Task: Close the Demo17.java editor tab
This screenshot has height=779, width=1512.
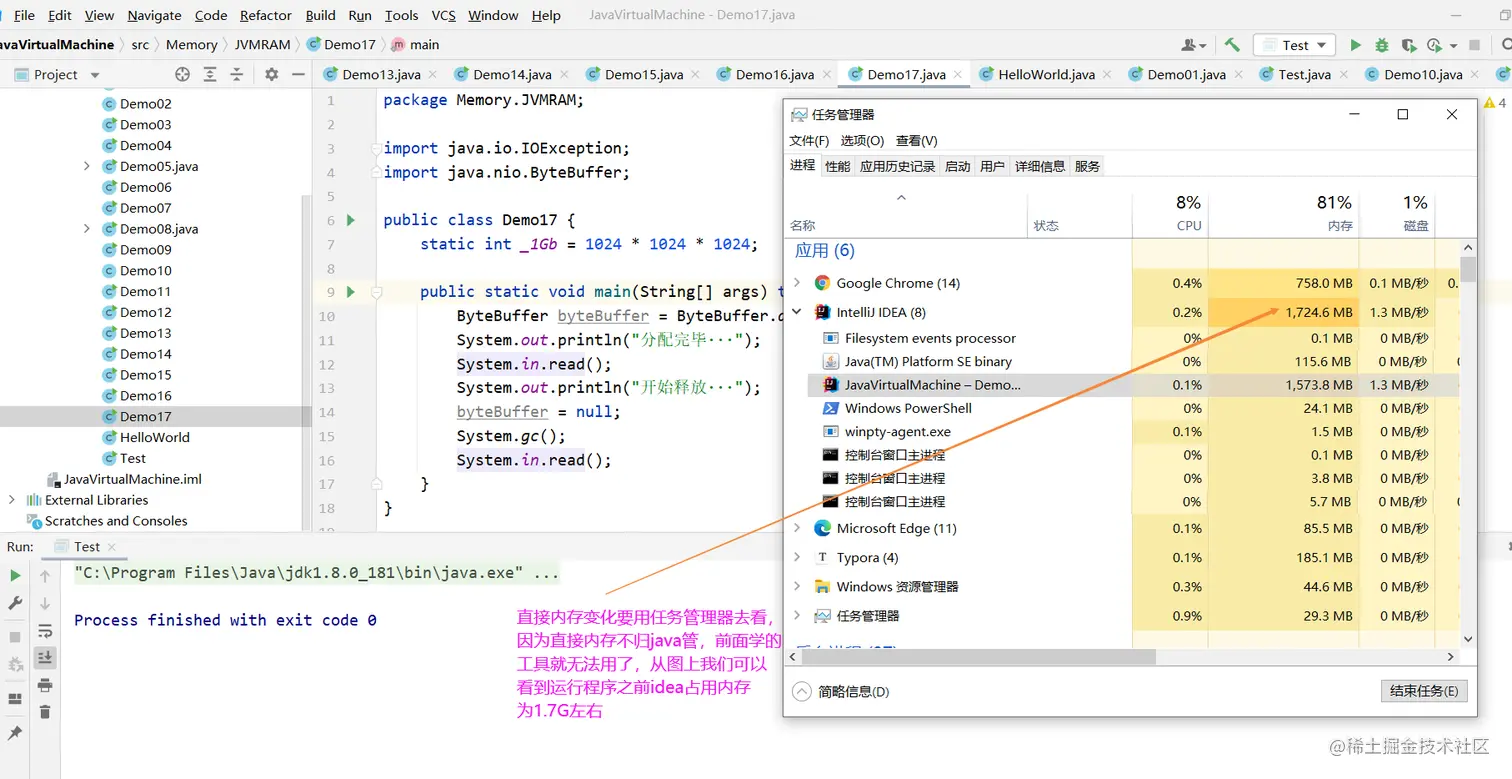Action: tap(958, 74)
